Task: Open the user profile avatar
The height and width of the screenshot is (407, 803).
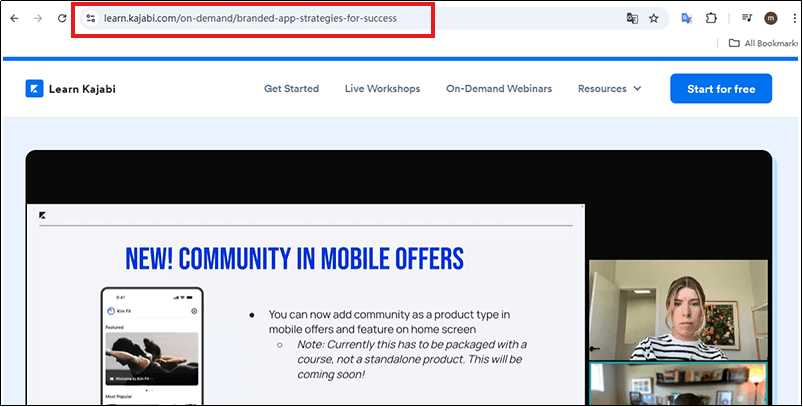Action: coord(770,18)
